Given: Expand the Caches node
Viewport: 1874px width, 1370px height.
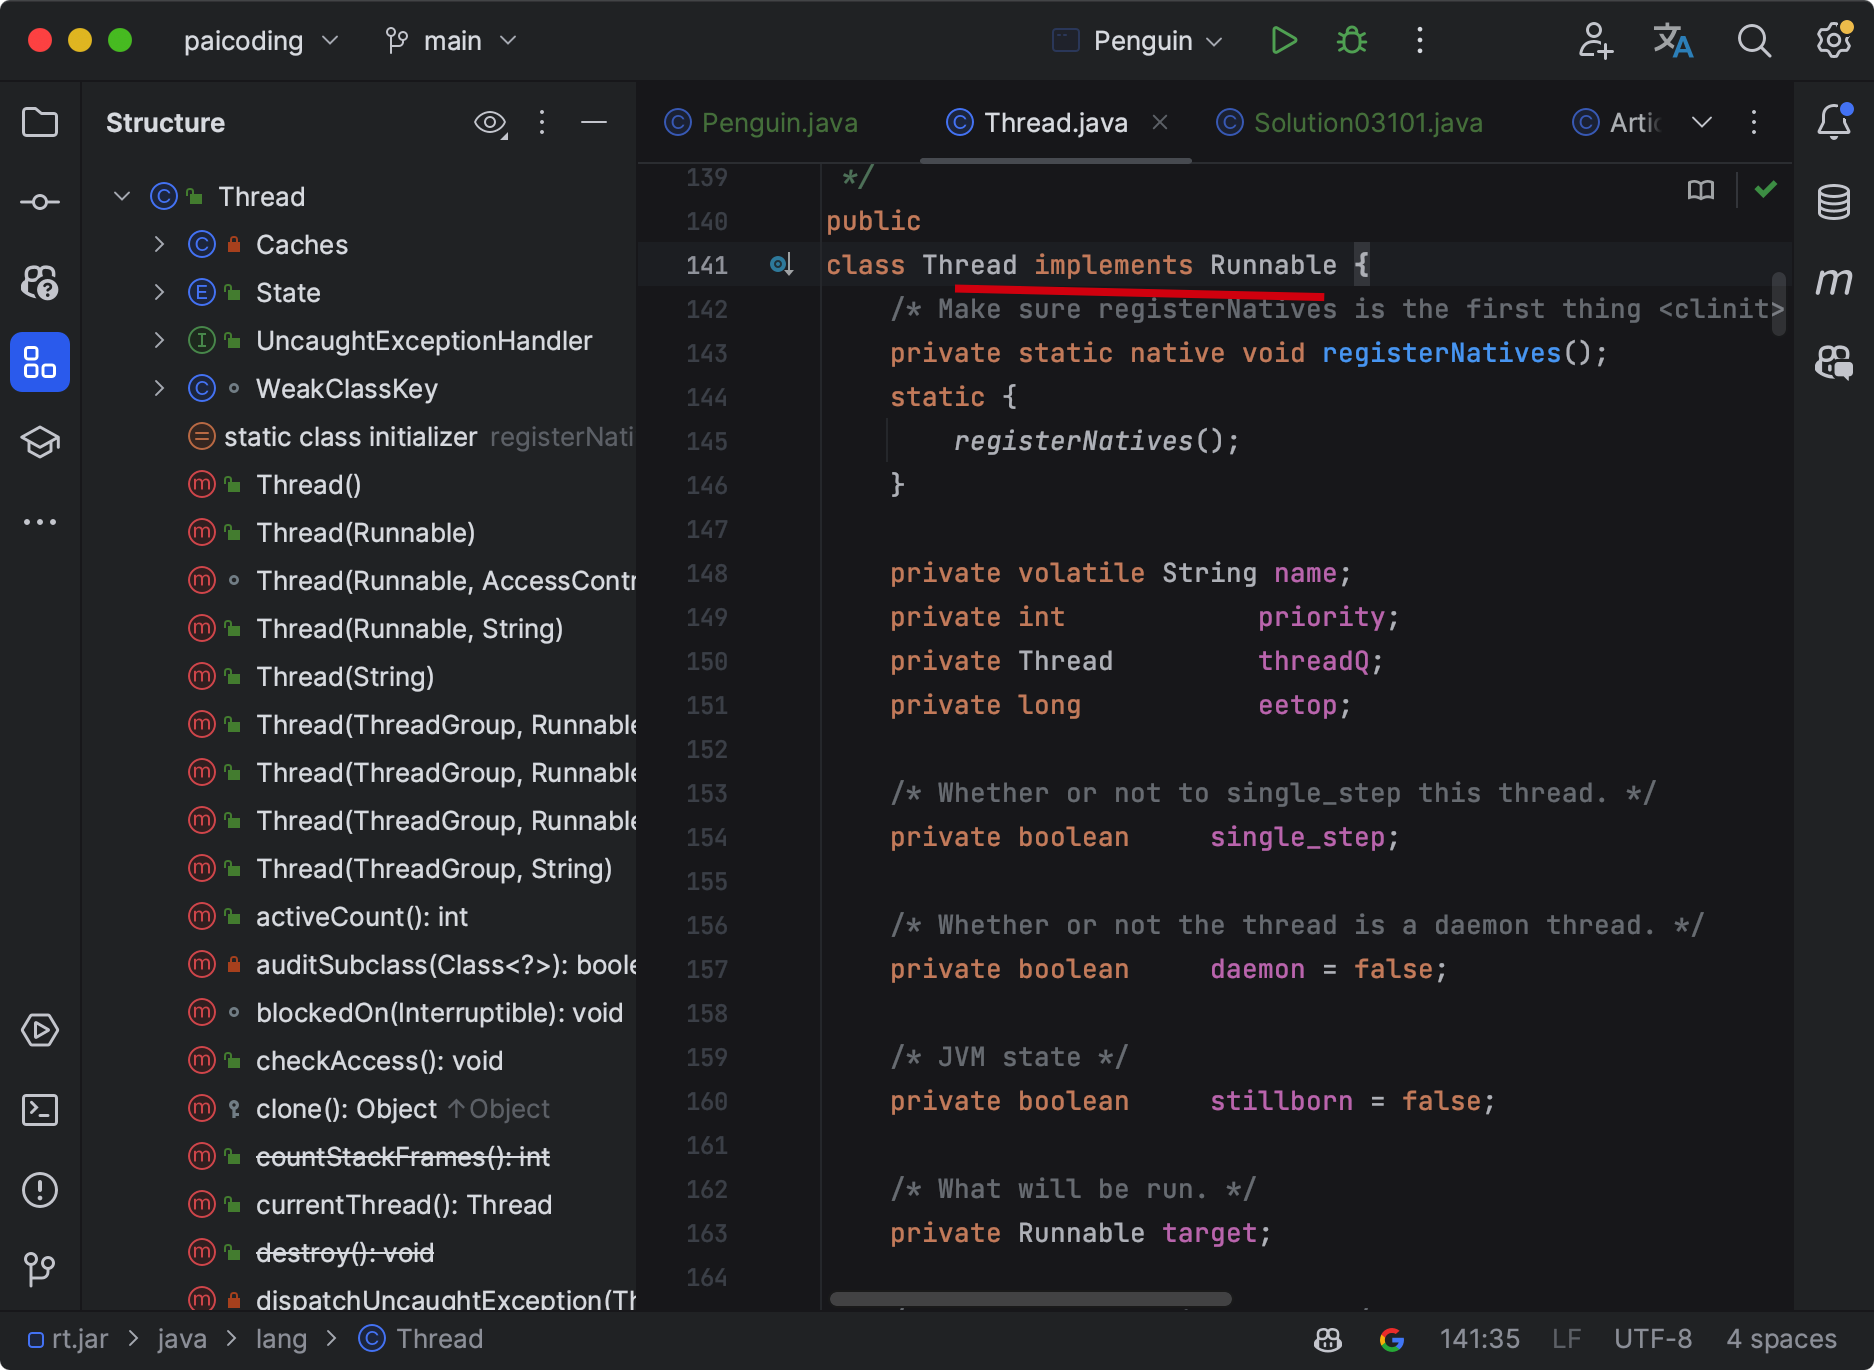Looking at the screenshot, I should tap(159, 244).
